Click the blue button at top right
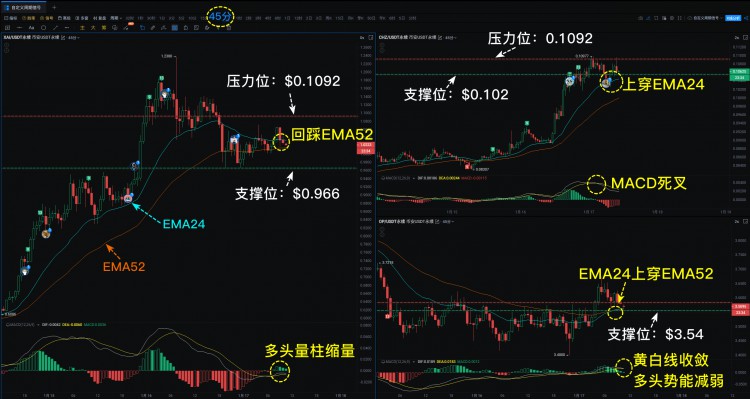The height and width of the screenshot is (399, 750). click(x=733, y=18)
